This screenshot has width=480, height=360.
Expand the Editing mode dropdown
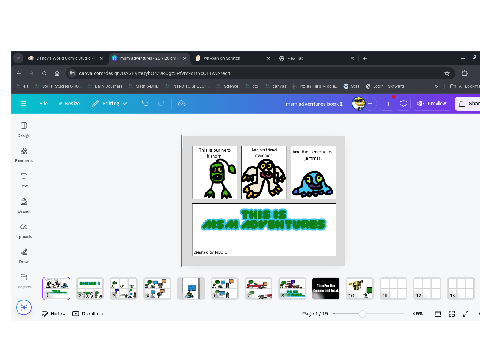point(110,104)
